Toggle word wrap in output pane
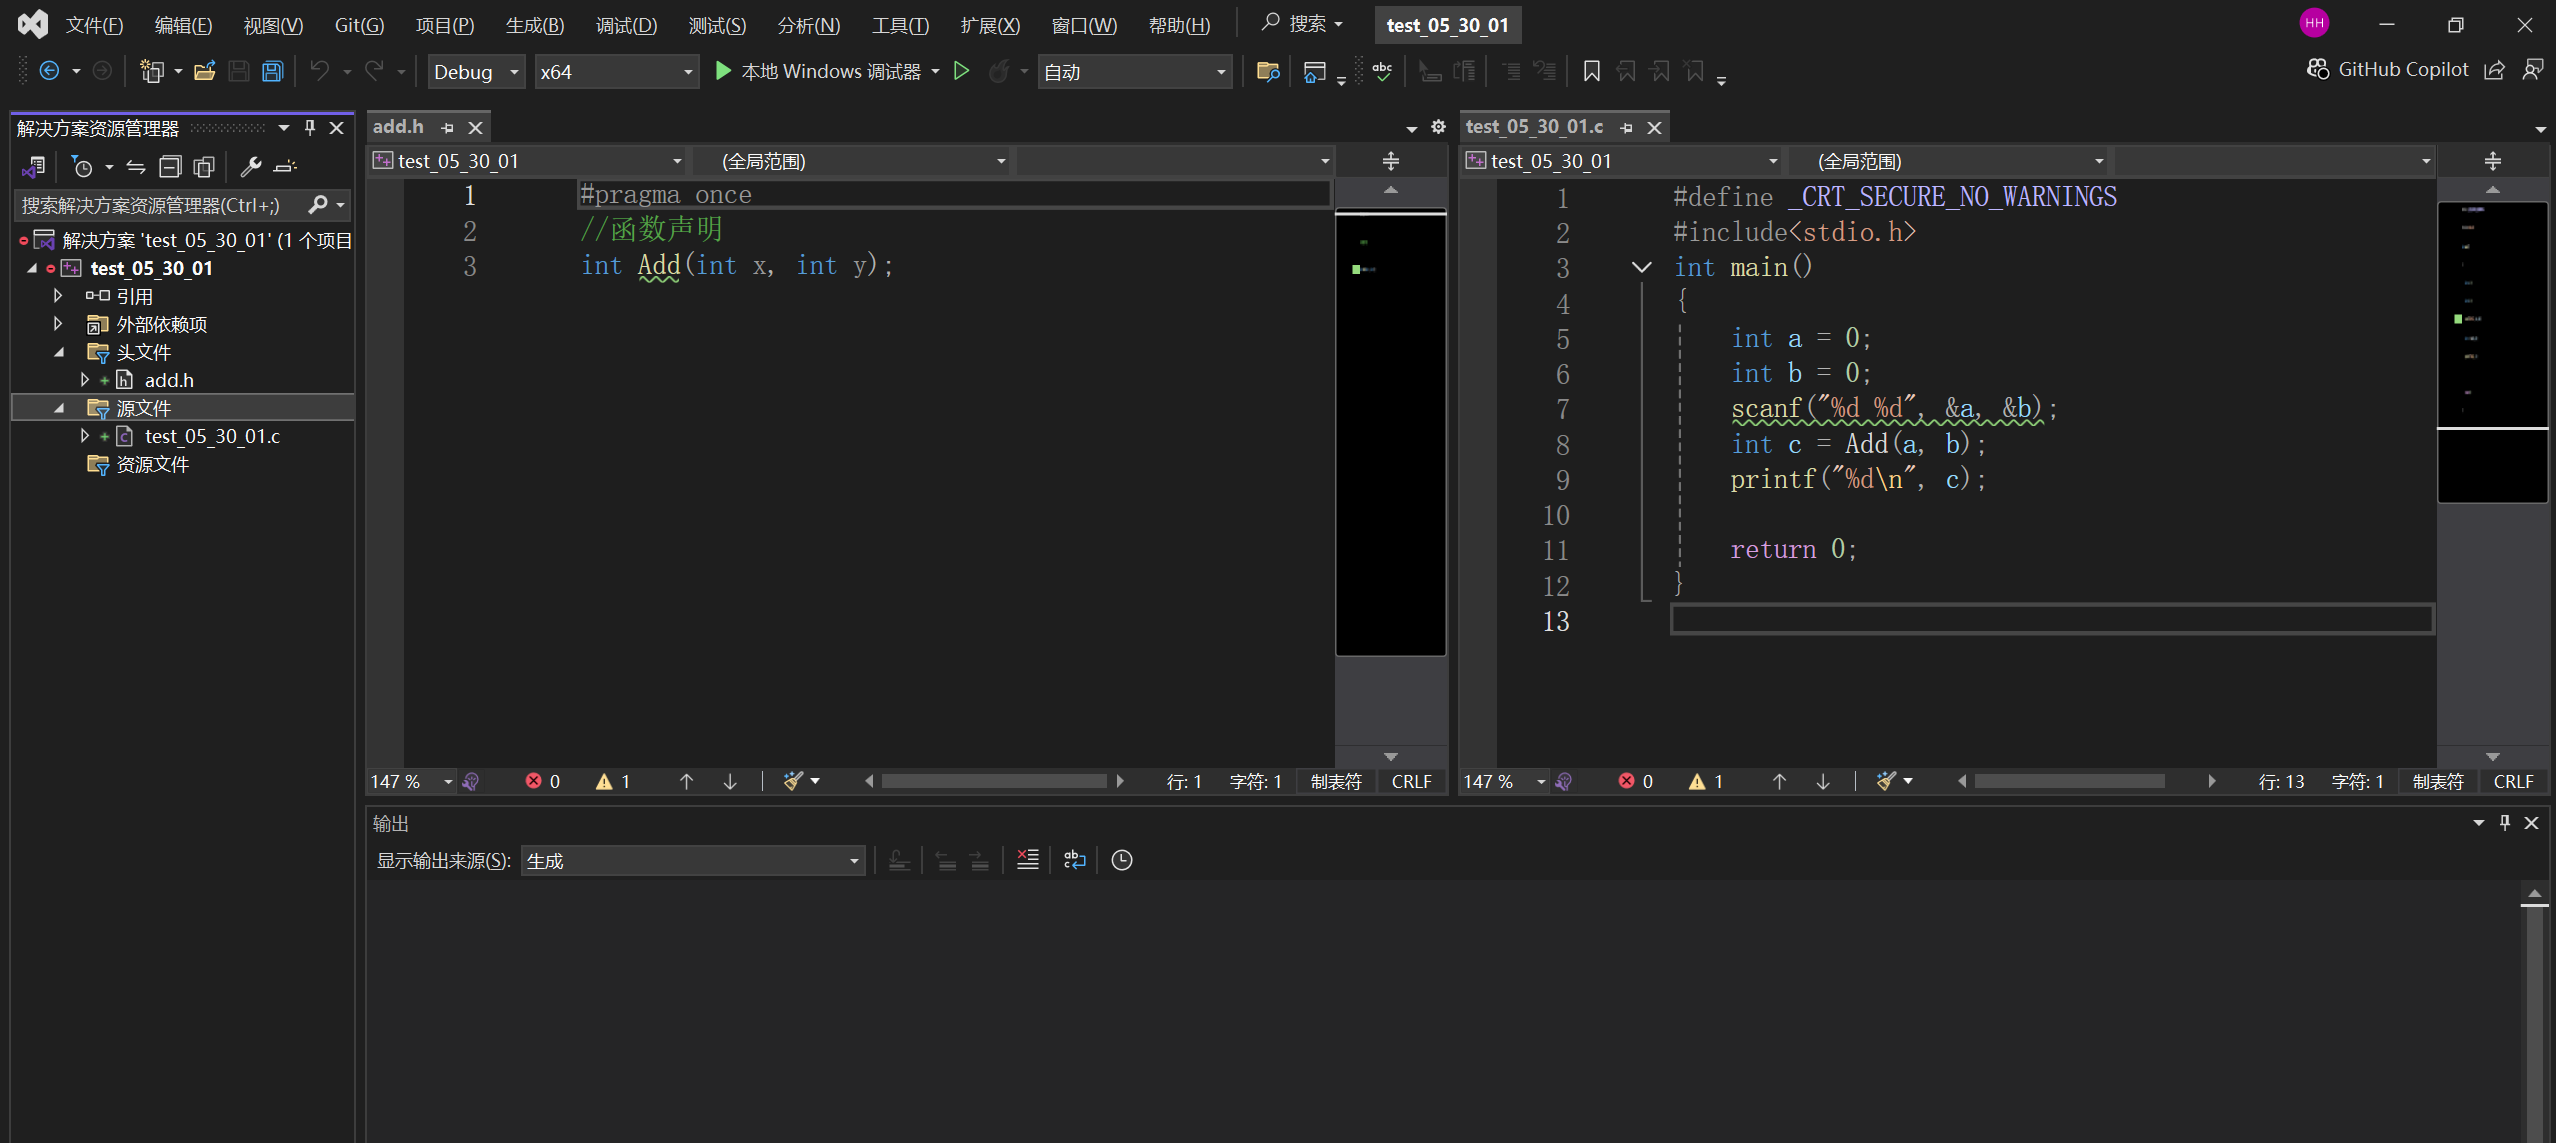Image resolution: width=2556 pixels, height=1143 pixels. (x=1074, y=860)
